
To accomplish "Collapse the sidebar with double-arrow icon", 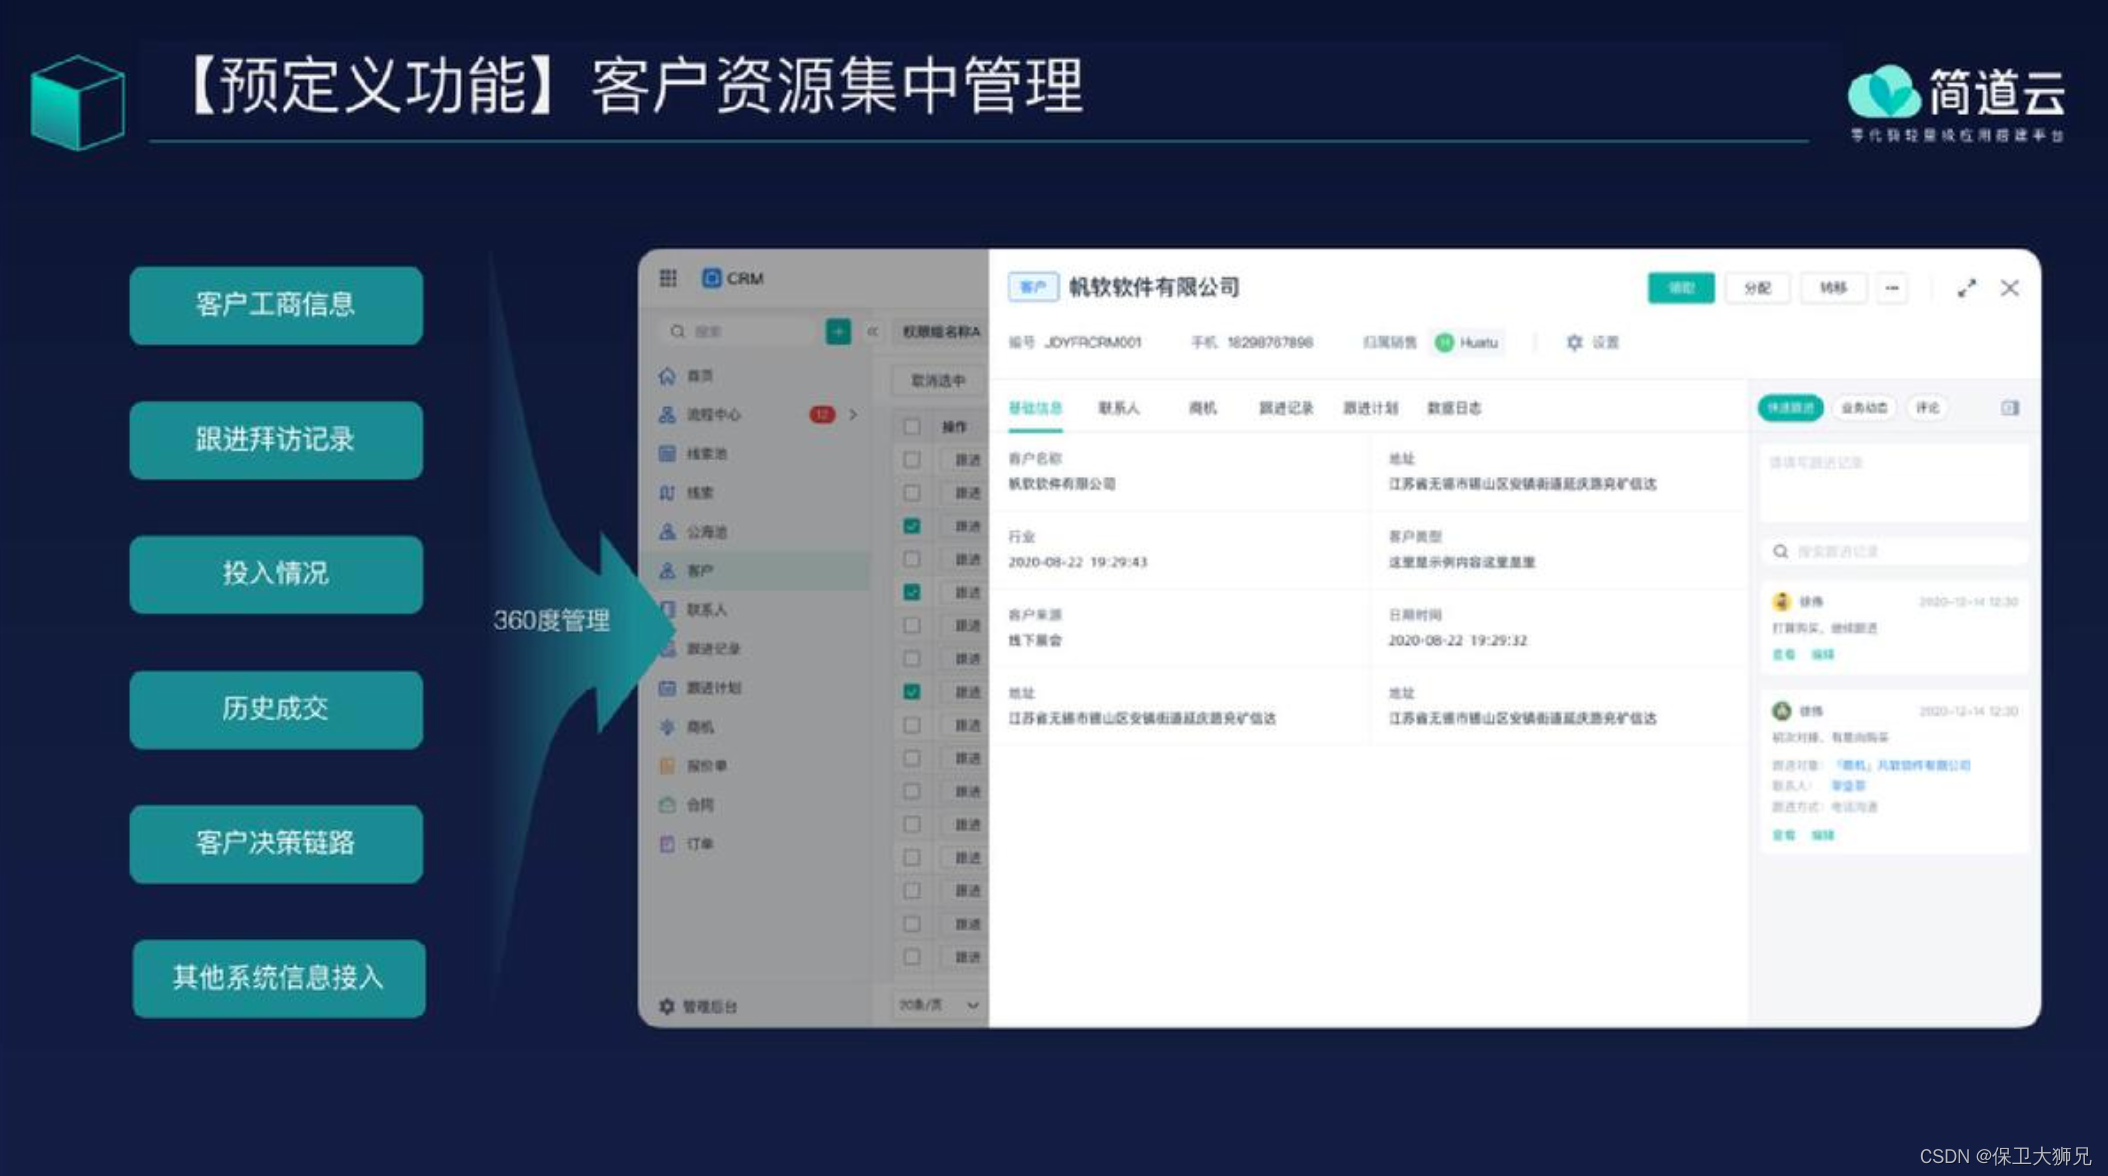I will pos(872,331).
